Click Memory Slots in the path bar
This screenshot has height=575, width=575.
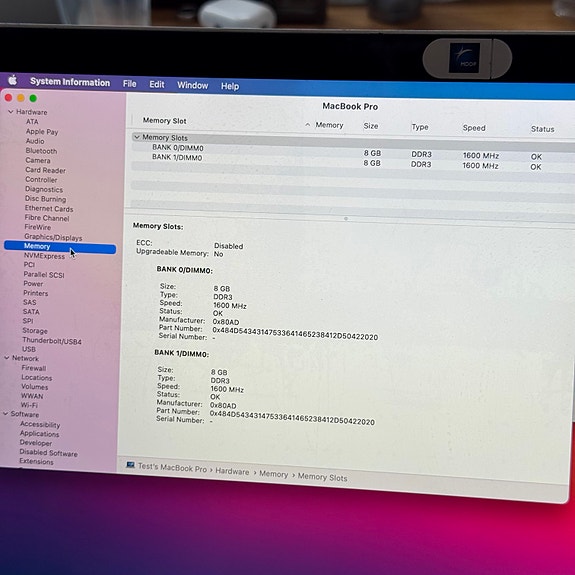pyautogui.click(x=322, y=477)
